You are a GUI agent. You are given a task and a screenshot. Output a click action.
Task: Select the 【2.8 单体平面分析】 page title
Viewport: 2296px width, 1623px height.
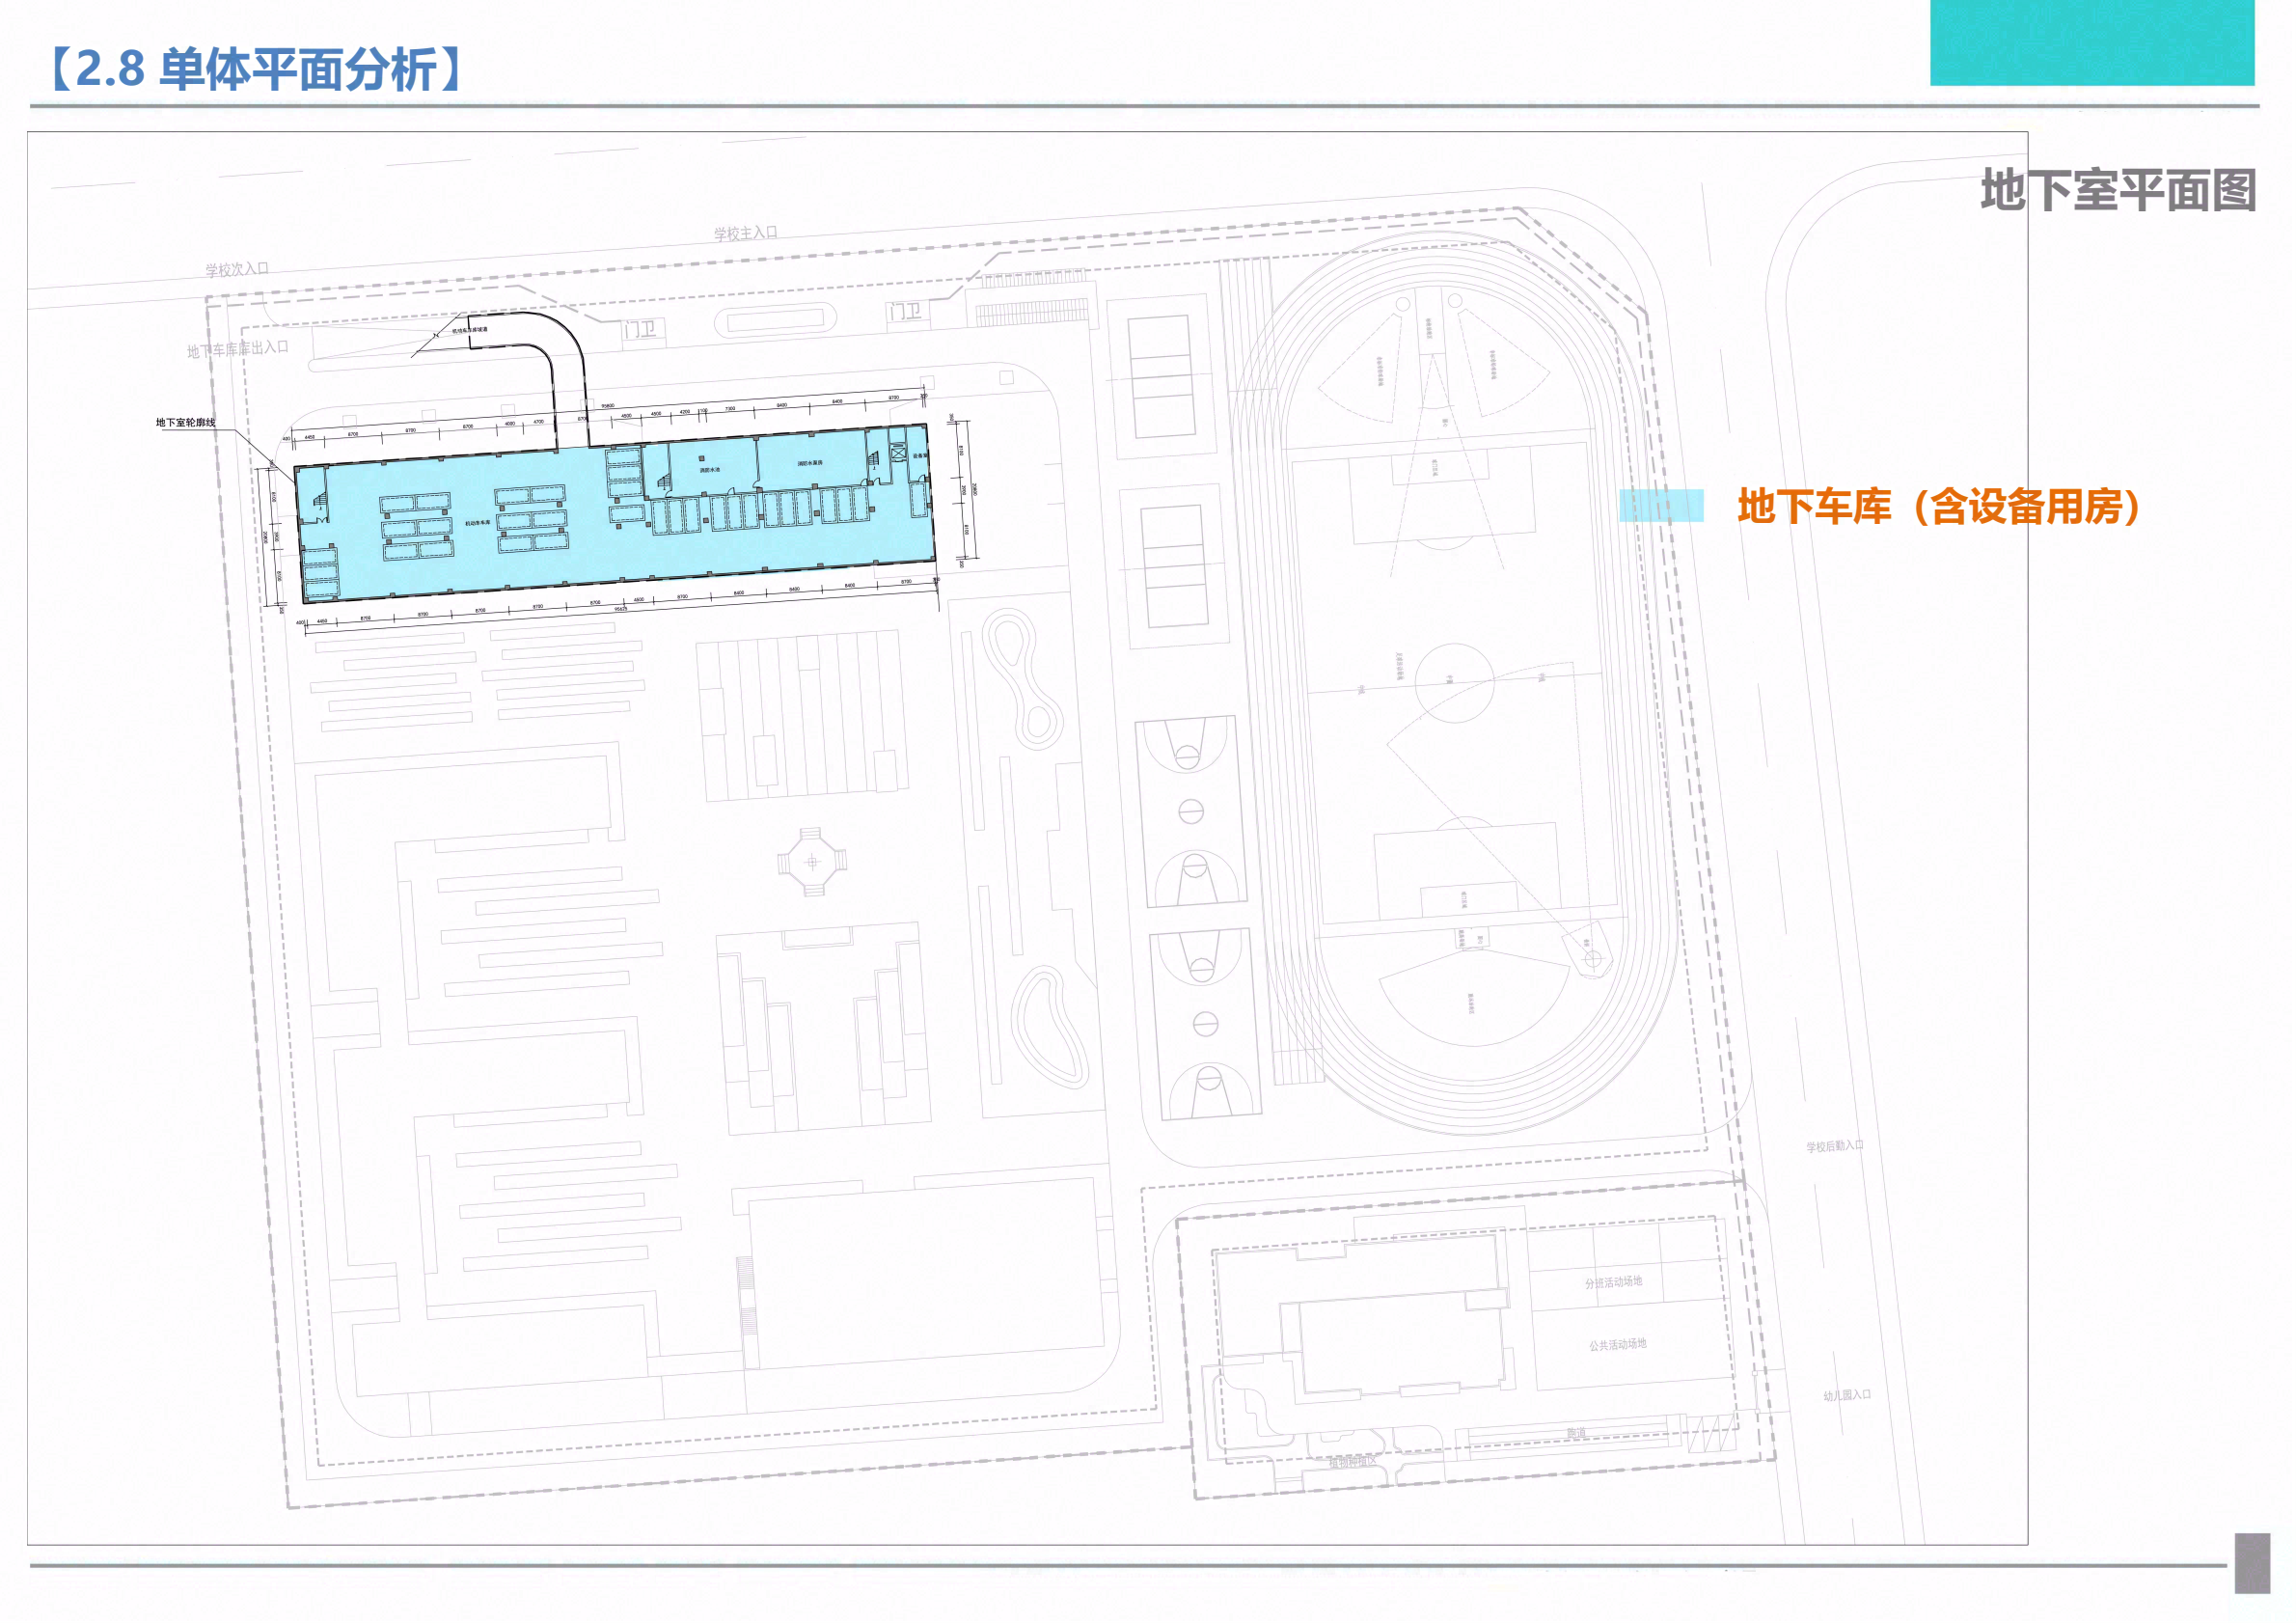coord(255,70)
